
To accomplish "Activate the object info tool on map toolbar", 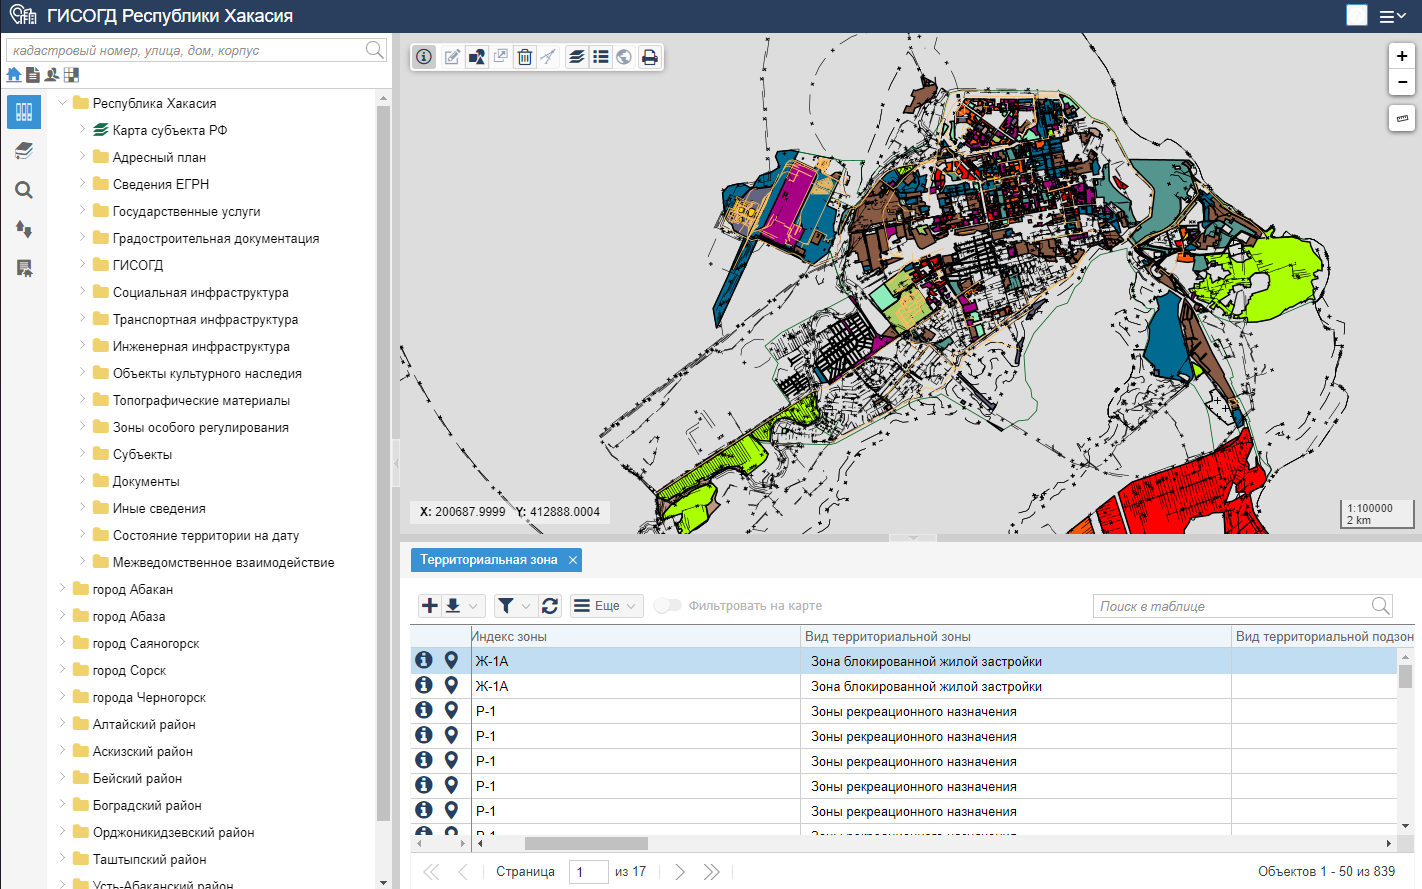I will [x=424, y=57].
